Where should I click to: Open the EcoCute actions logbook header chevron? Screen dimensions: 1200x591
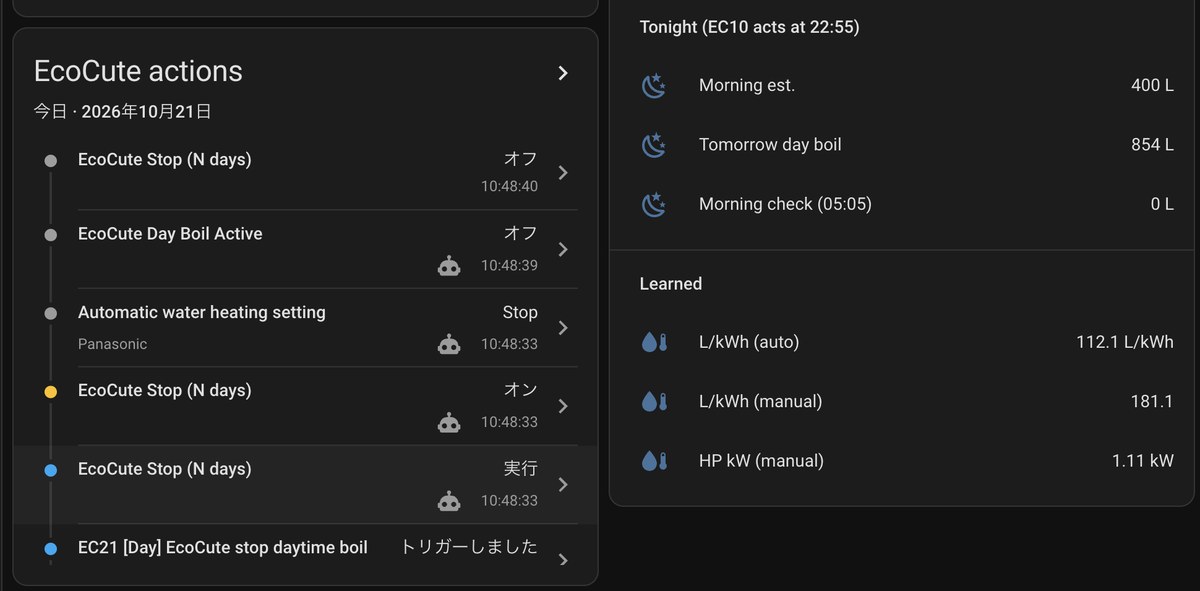point(563,73)
